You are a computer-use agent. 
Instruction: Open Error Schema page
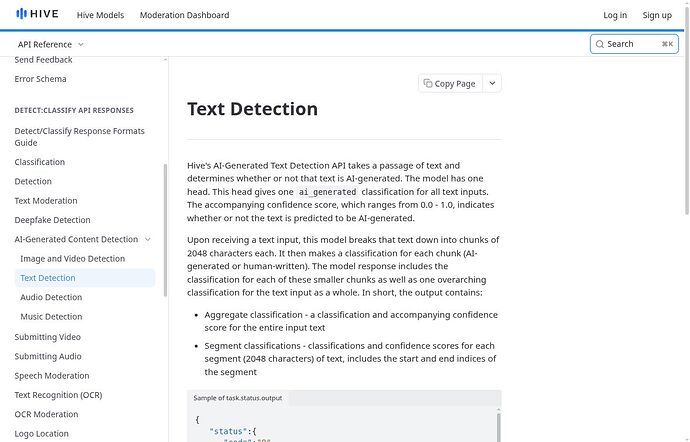click(40, 79)
